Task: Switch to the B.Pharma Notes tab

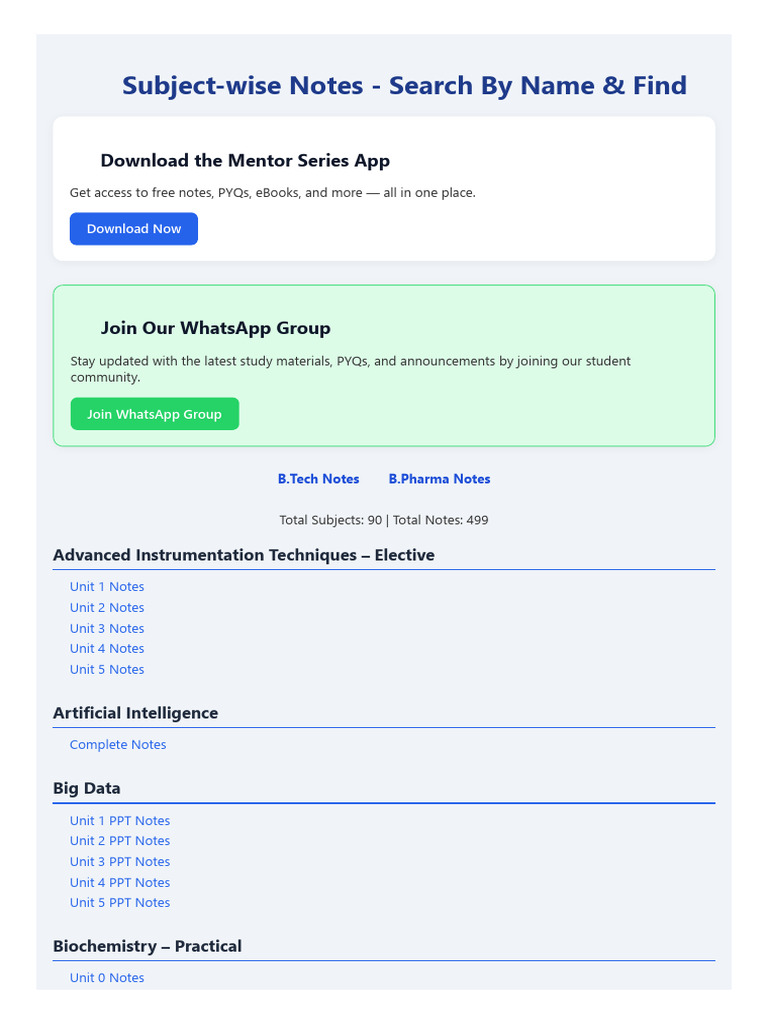Action: 439,479
